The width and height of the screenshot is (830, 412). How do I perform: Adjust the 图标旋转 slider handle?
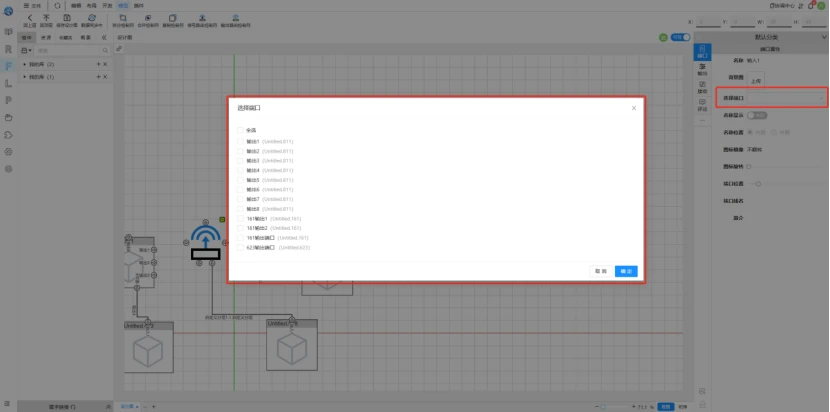click(748, 166)
